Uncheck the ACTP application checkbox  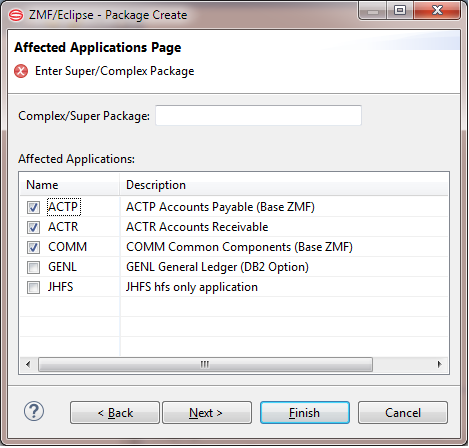tap(33, 207)
